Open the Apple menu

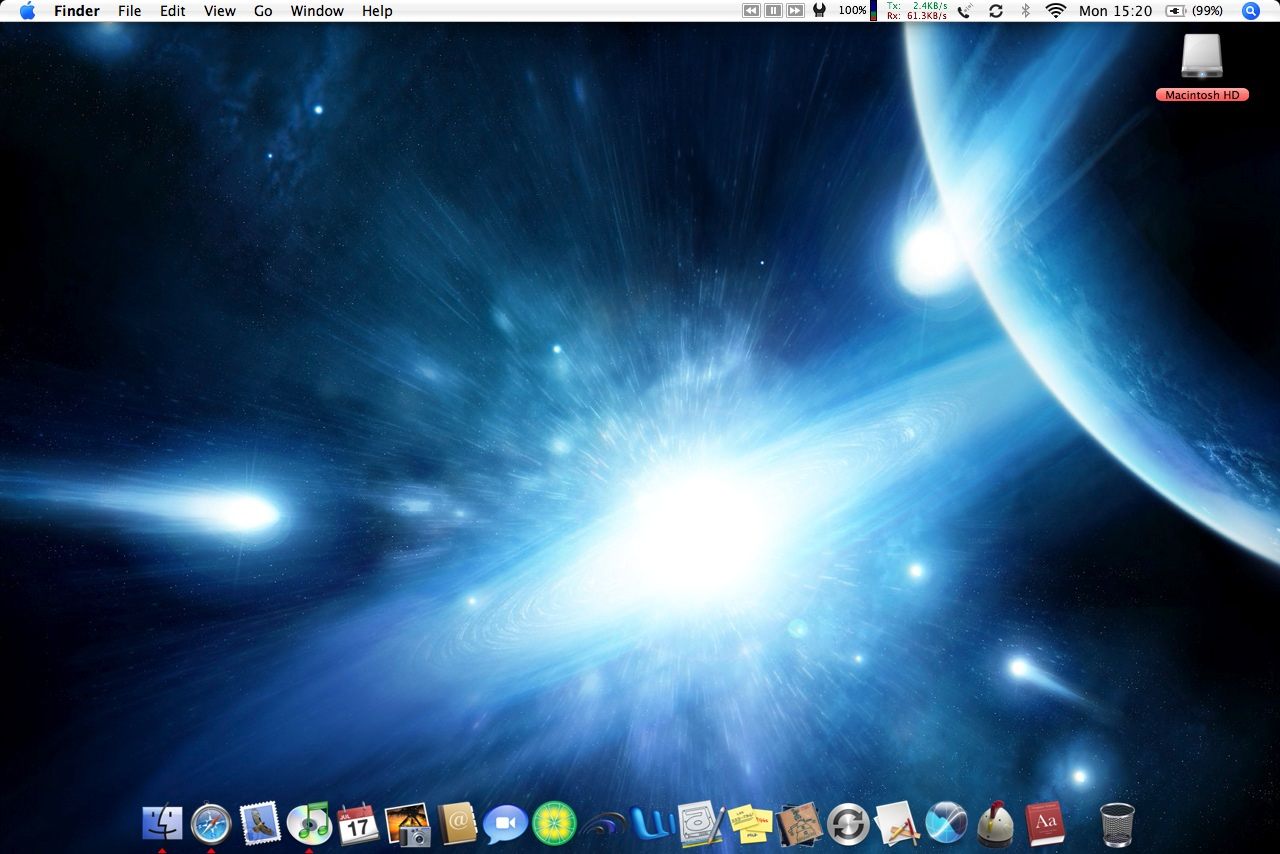pos(27,11)
